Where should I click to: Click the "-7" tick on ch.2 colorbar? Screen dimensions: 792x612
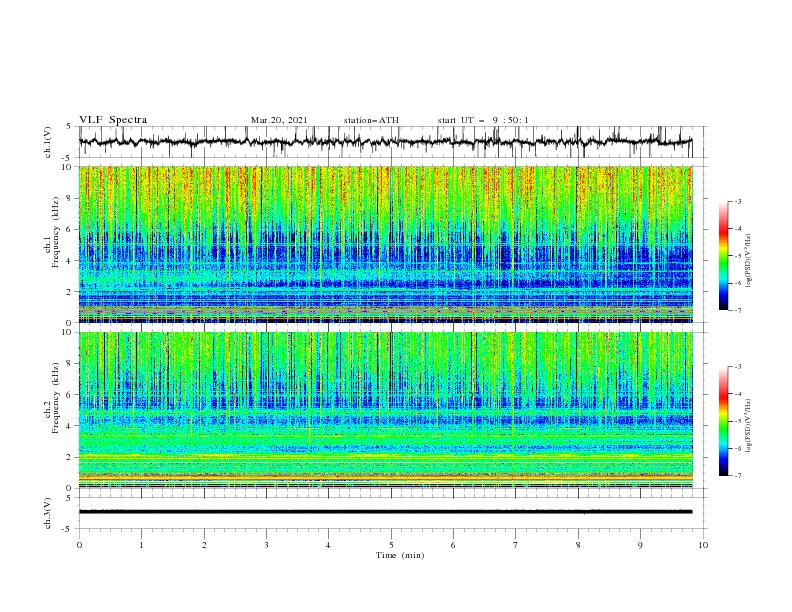[738, 476]
